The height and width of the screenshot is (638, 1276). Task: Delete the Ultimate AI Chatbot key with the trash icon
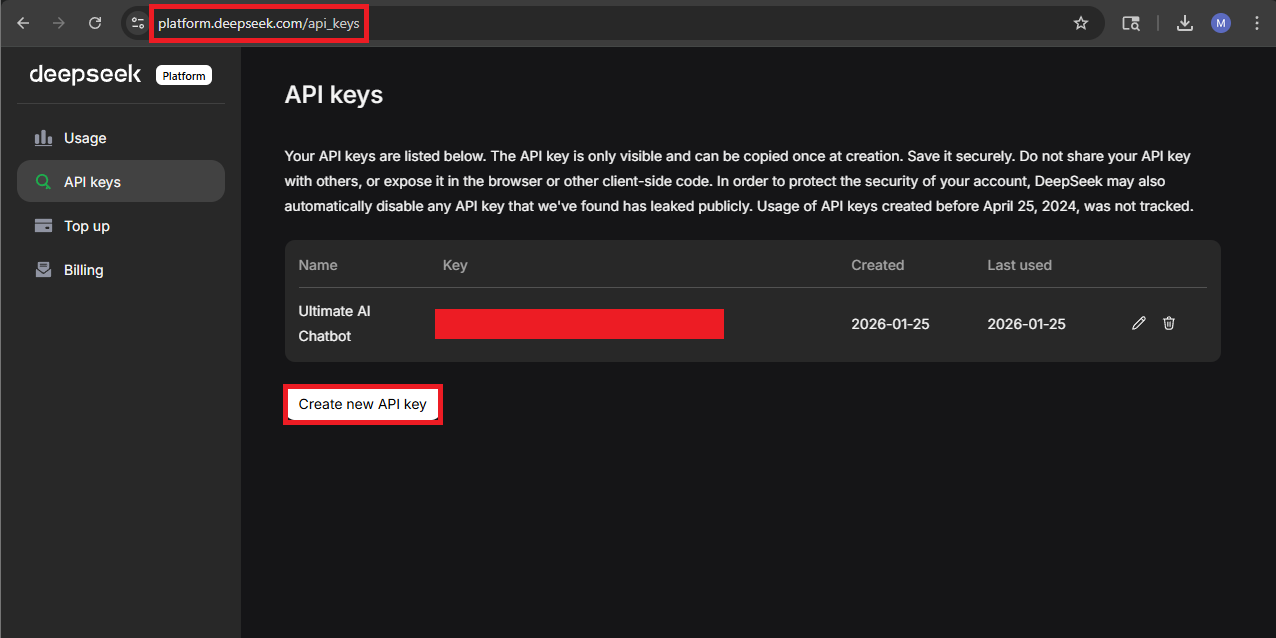pos(1169,323)
